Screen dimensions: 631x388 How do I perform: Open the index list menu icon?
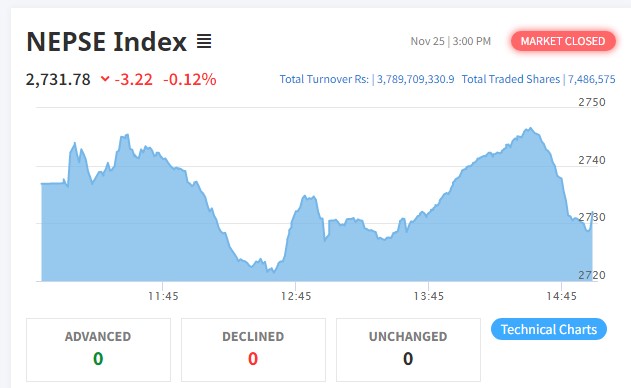click(x=204, y=41)
